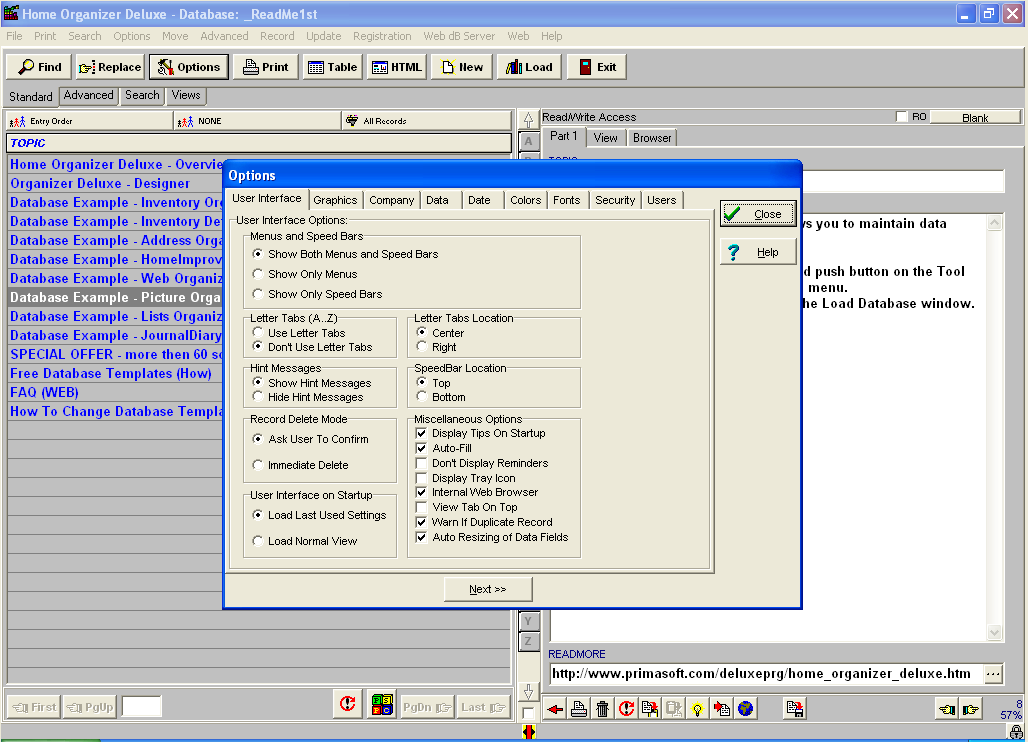1028x742 pixels.
Task: Open the All Records filter selector
Action: [x=427, y=121]
